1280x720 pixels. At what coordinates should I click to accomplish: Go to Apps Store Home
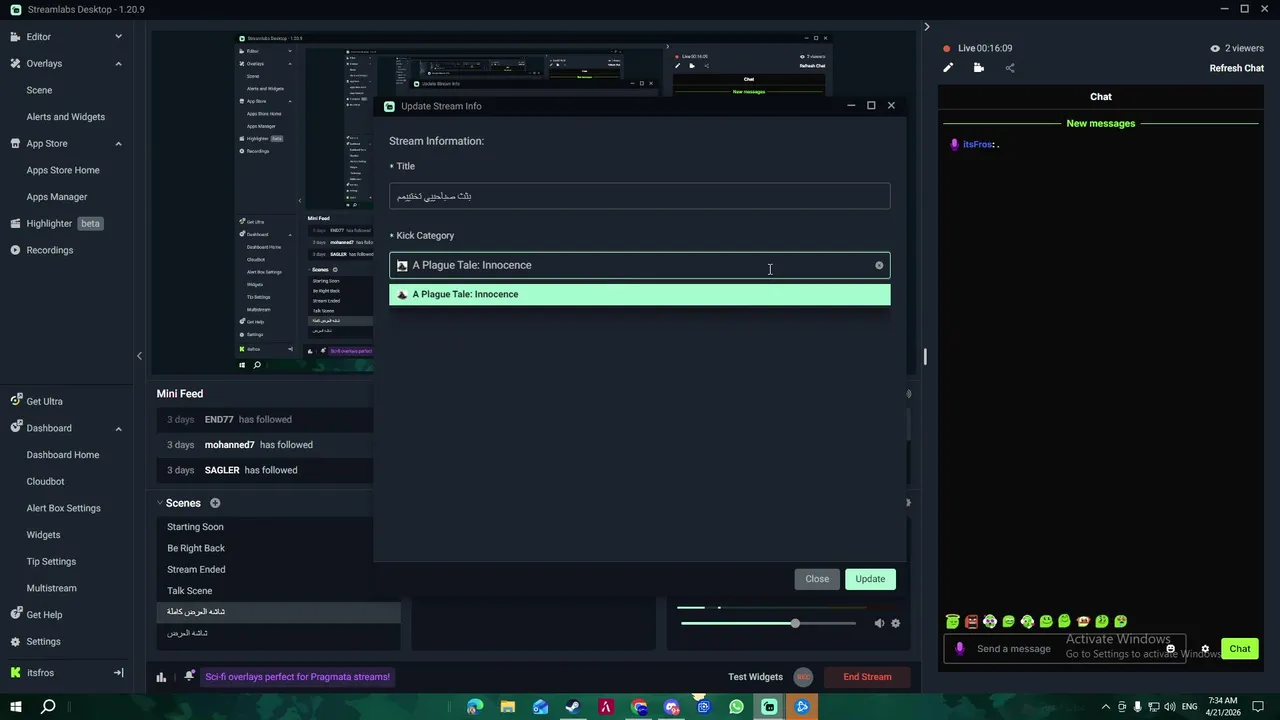63,170
